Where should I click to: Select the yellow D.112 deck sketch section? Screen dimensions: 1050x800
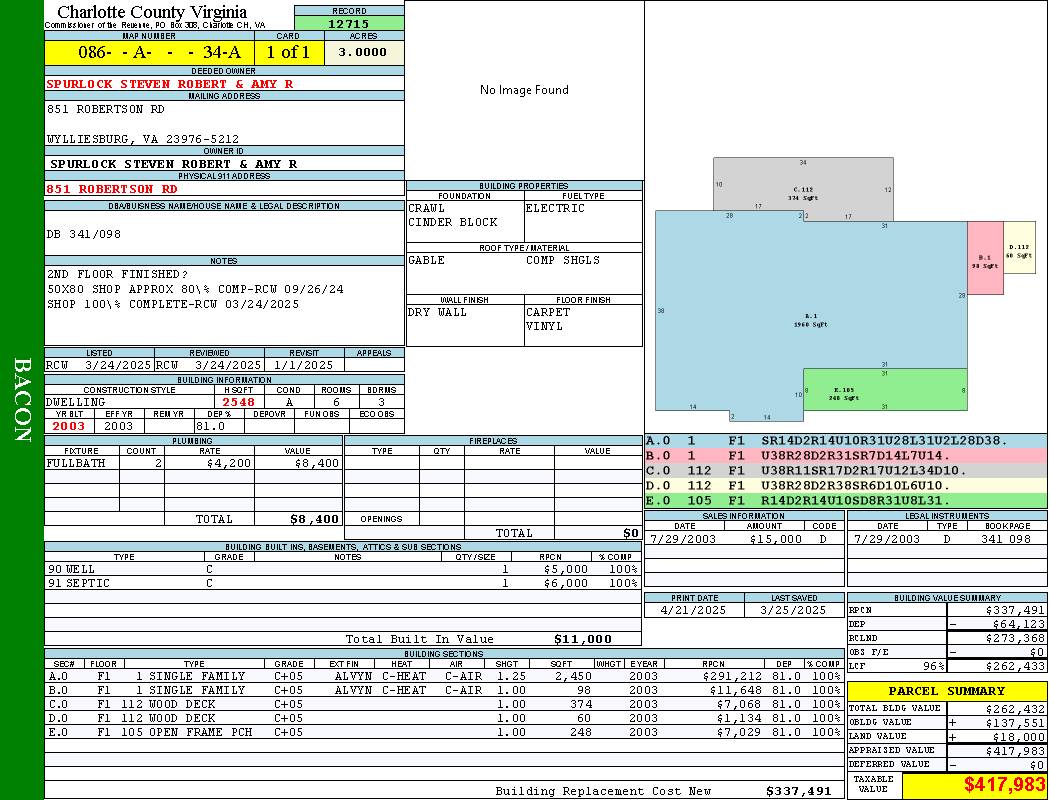[x=1019, y=248]
